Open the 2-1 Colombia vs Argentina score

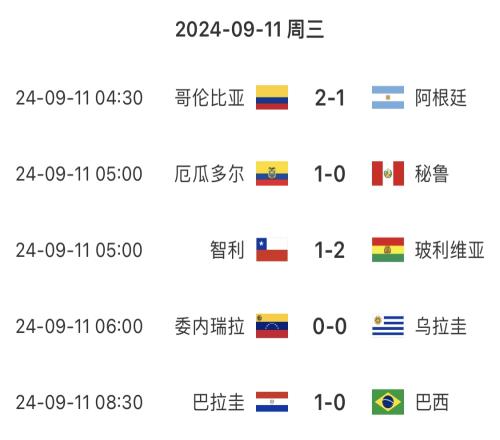tap(330, 98)
